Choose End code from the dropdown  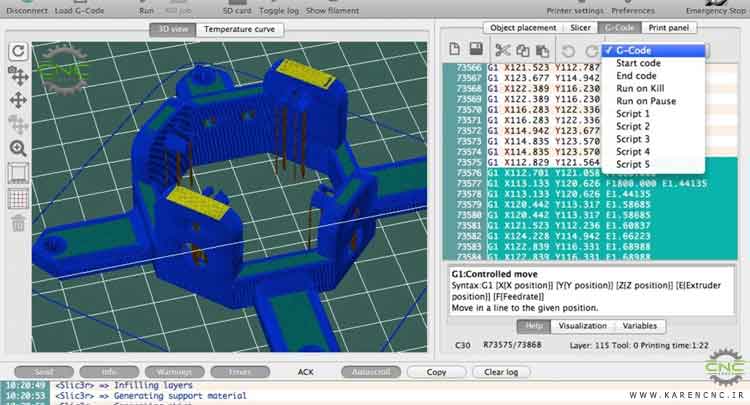pyautogui.click(x=653, y=76)
